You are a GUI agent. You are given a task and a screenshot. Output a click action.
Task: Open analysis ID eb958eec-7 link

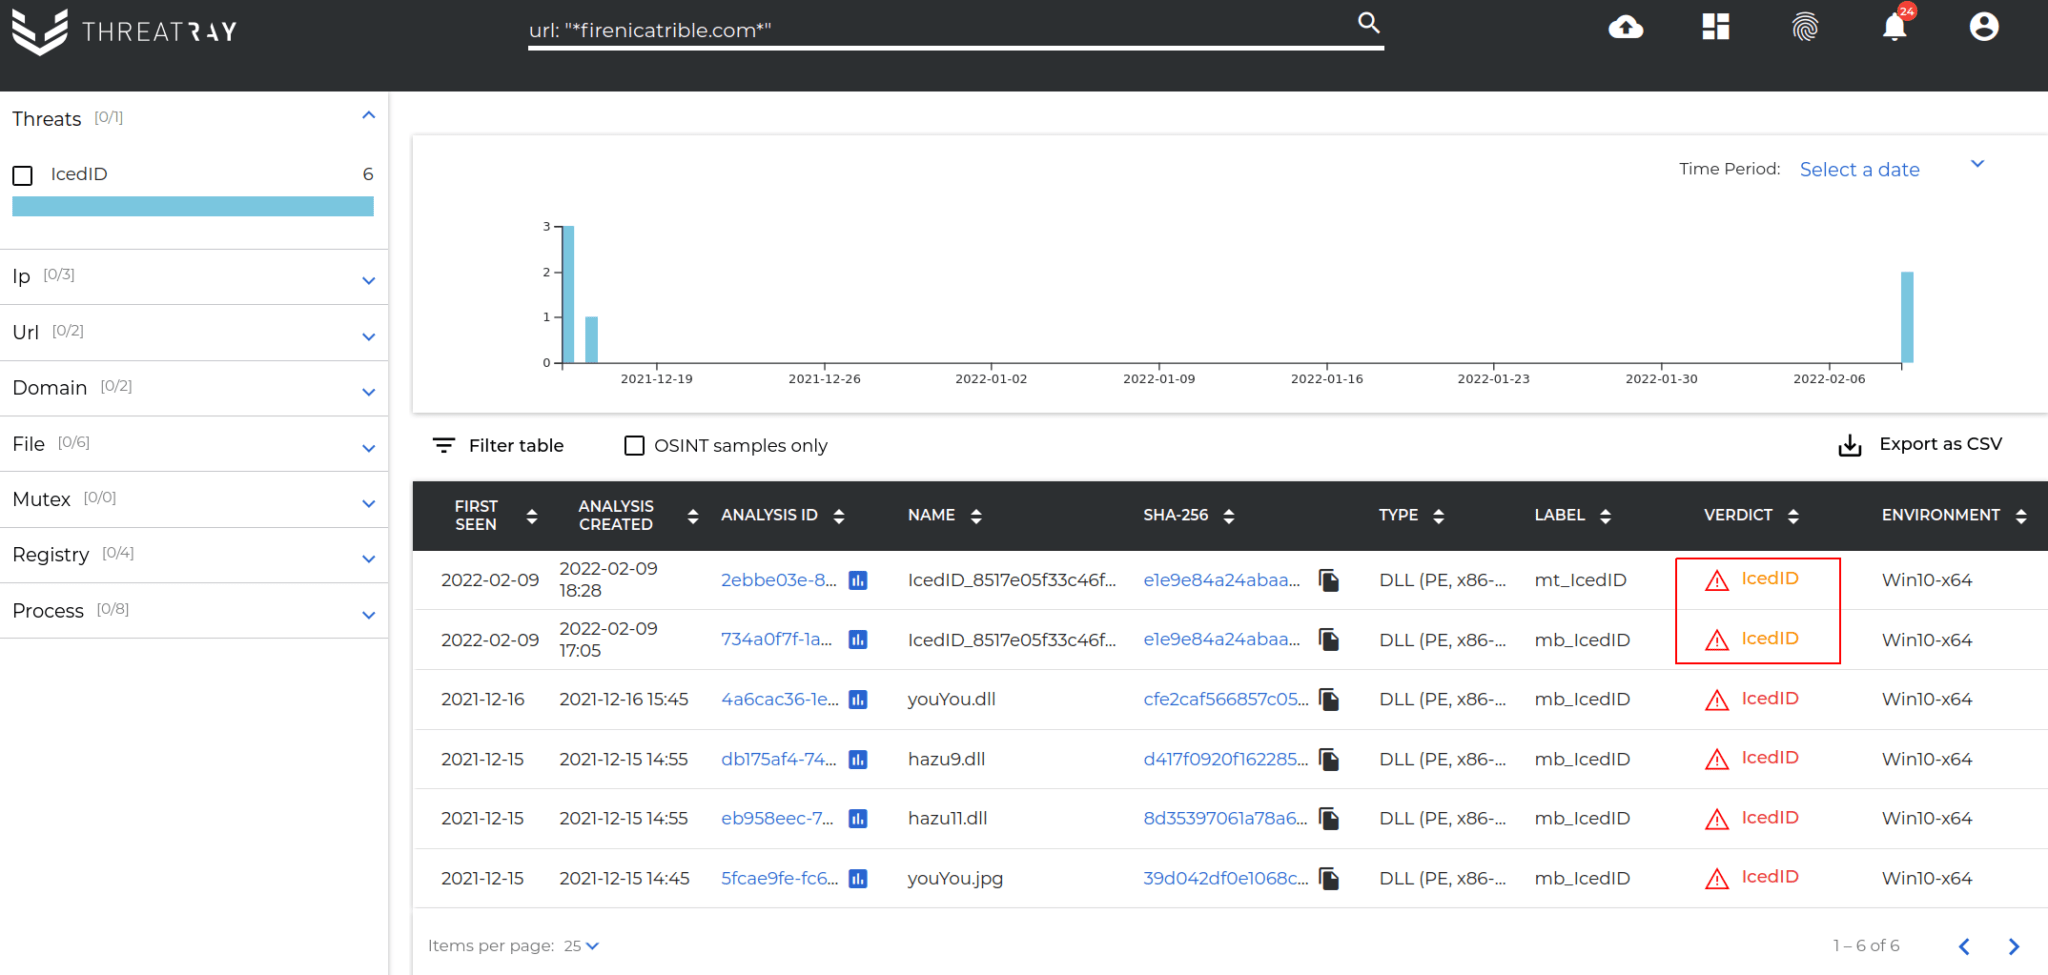(777, 818)
